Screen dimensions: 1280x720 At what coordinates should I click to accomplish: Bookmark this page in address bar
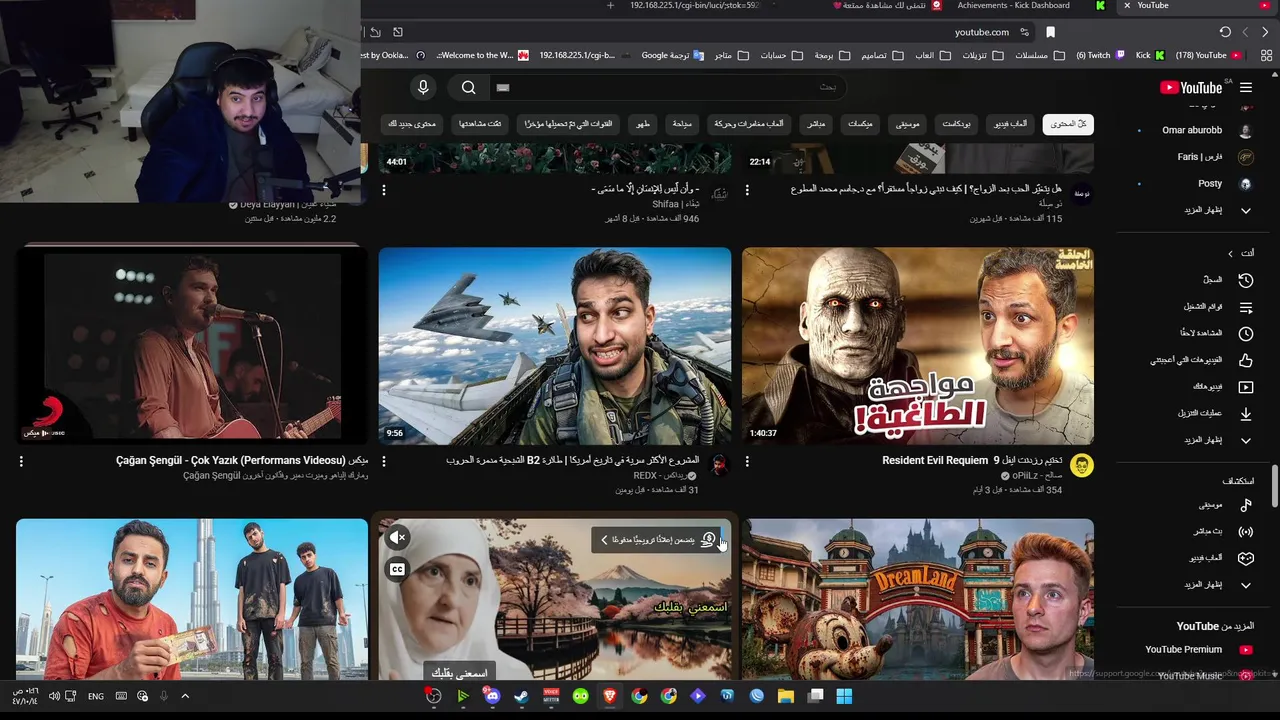tap(1050, 32)
